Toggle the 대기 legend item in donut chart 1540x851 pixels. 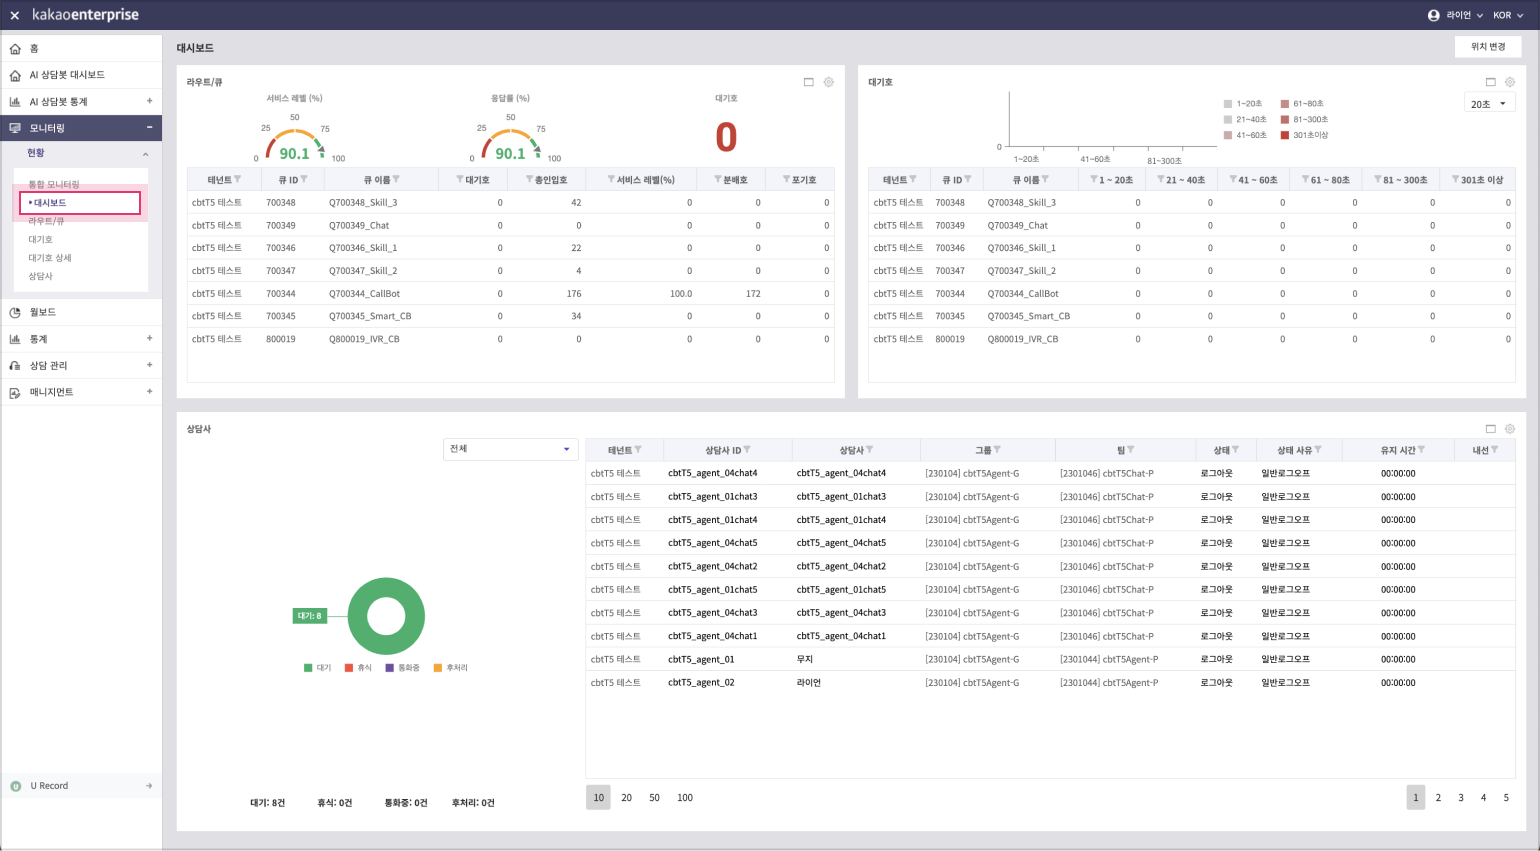(x=317, y=667)
